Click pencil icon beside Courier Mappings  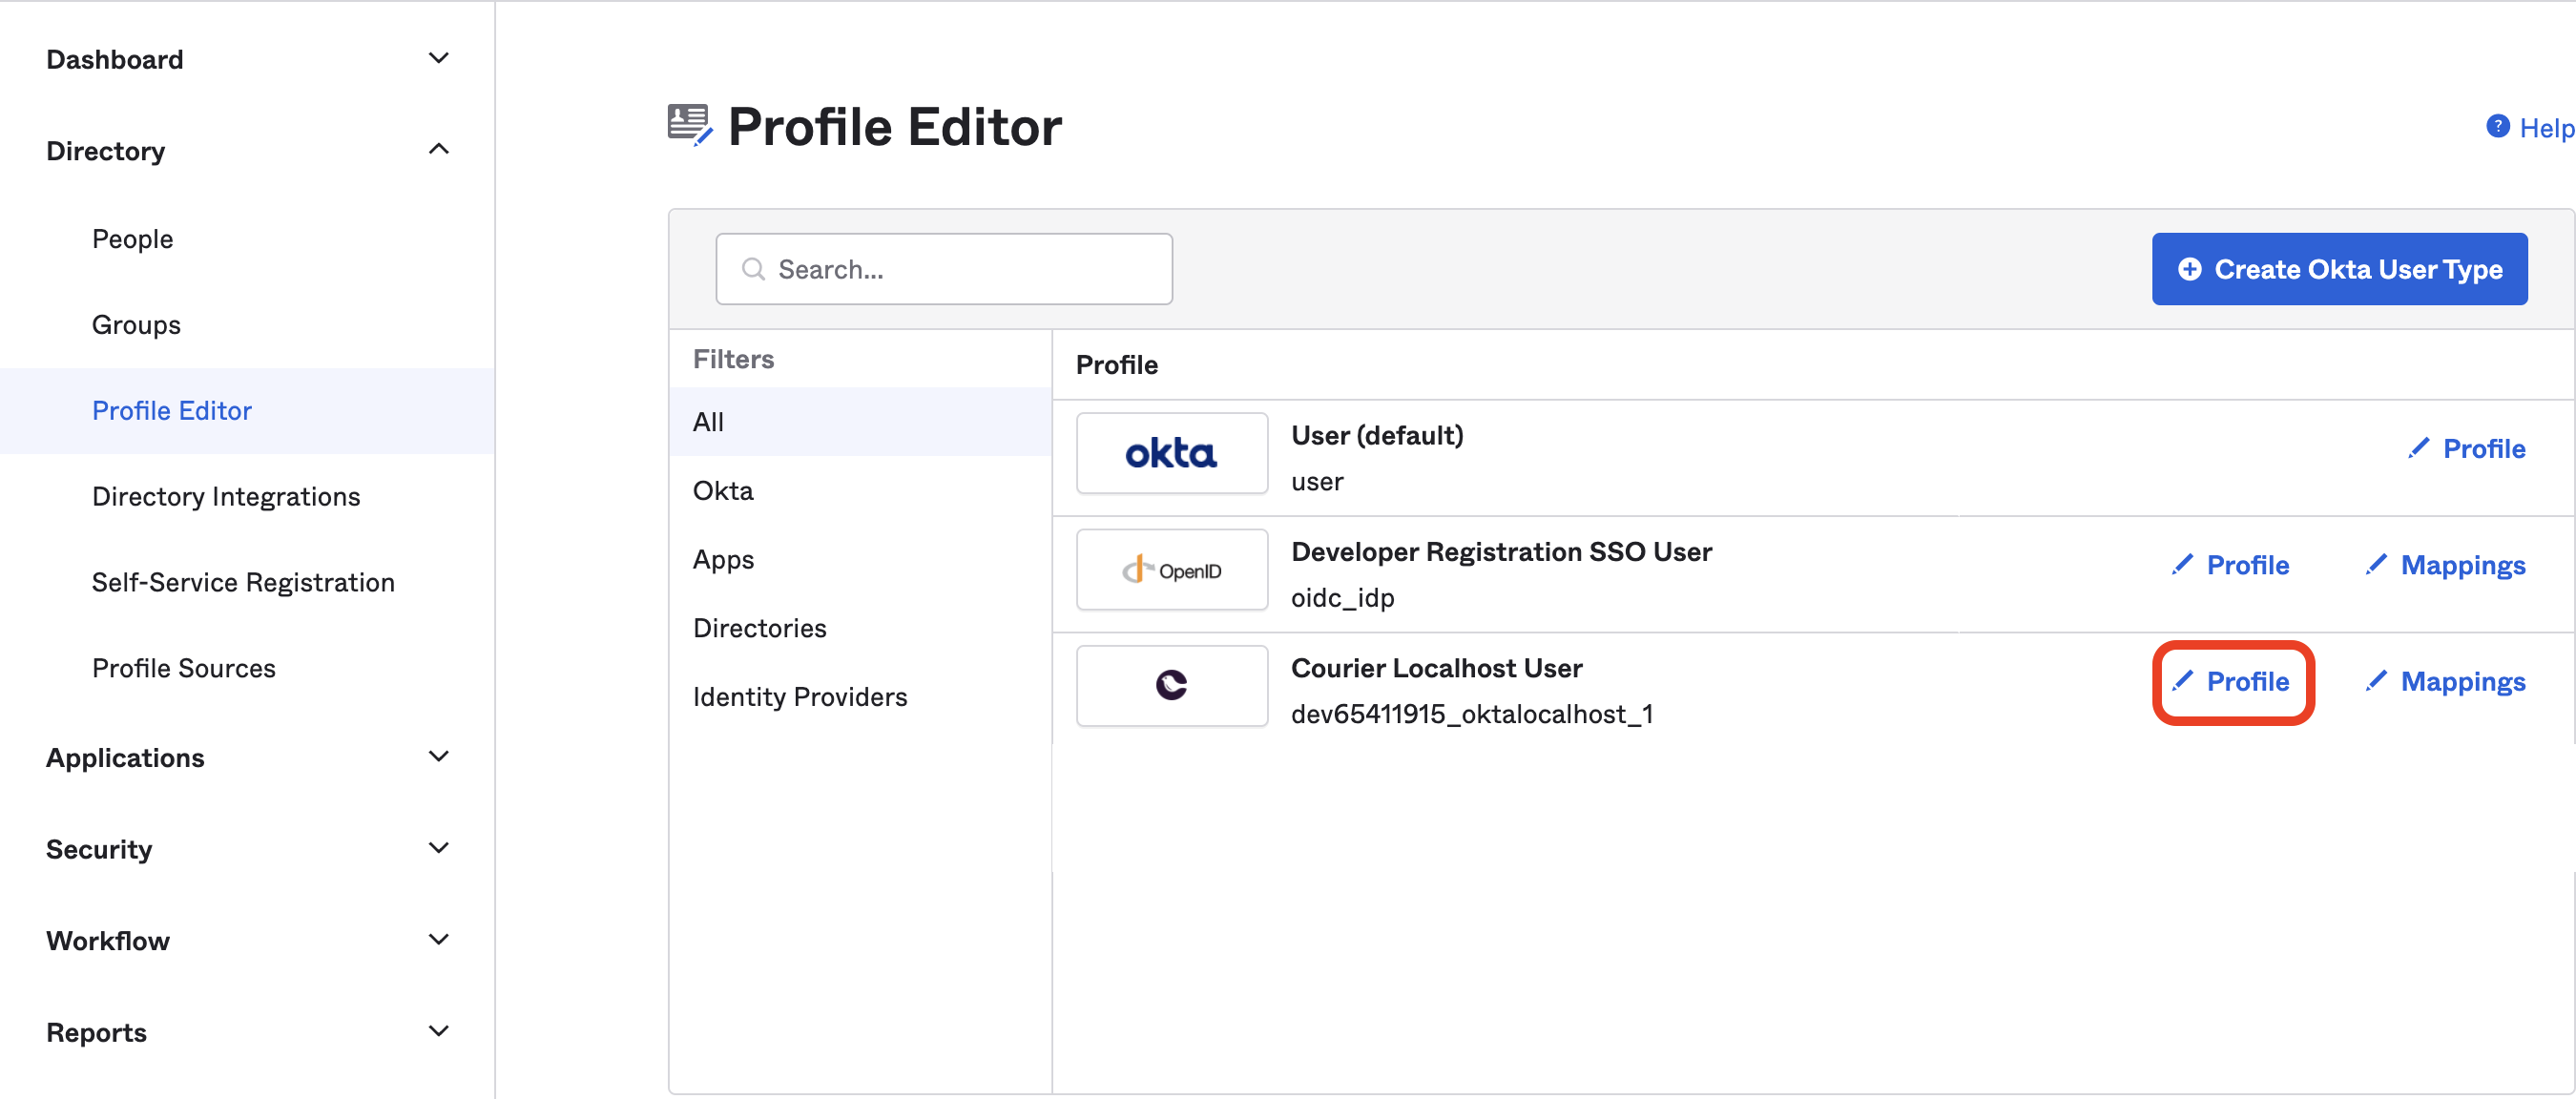pos(2376,681)
